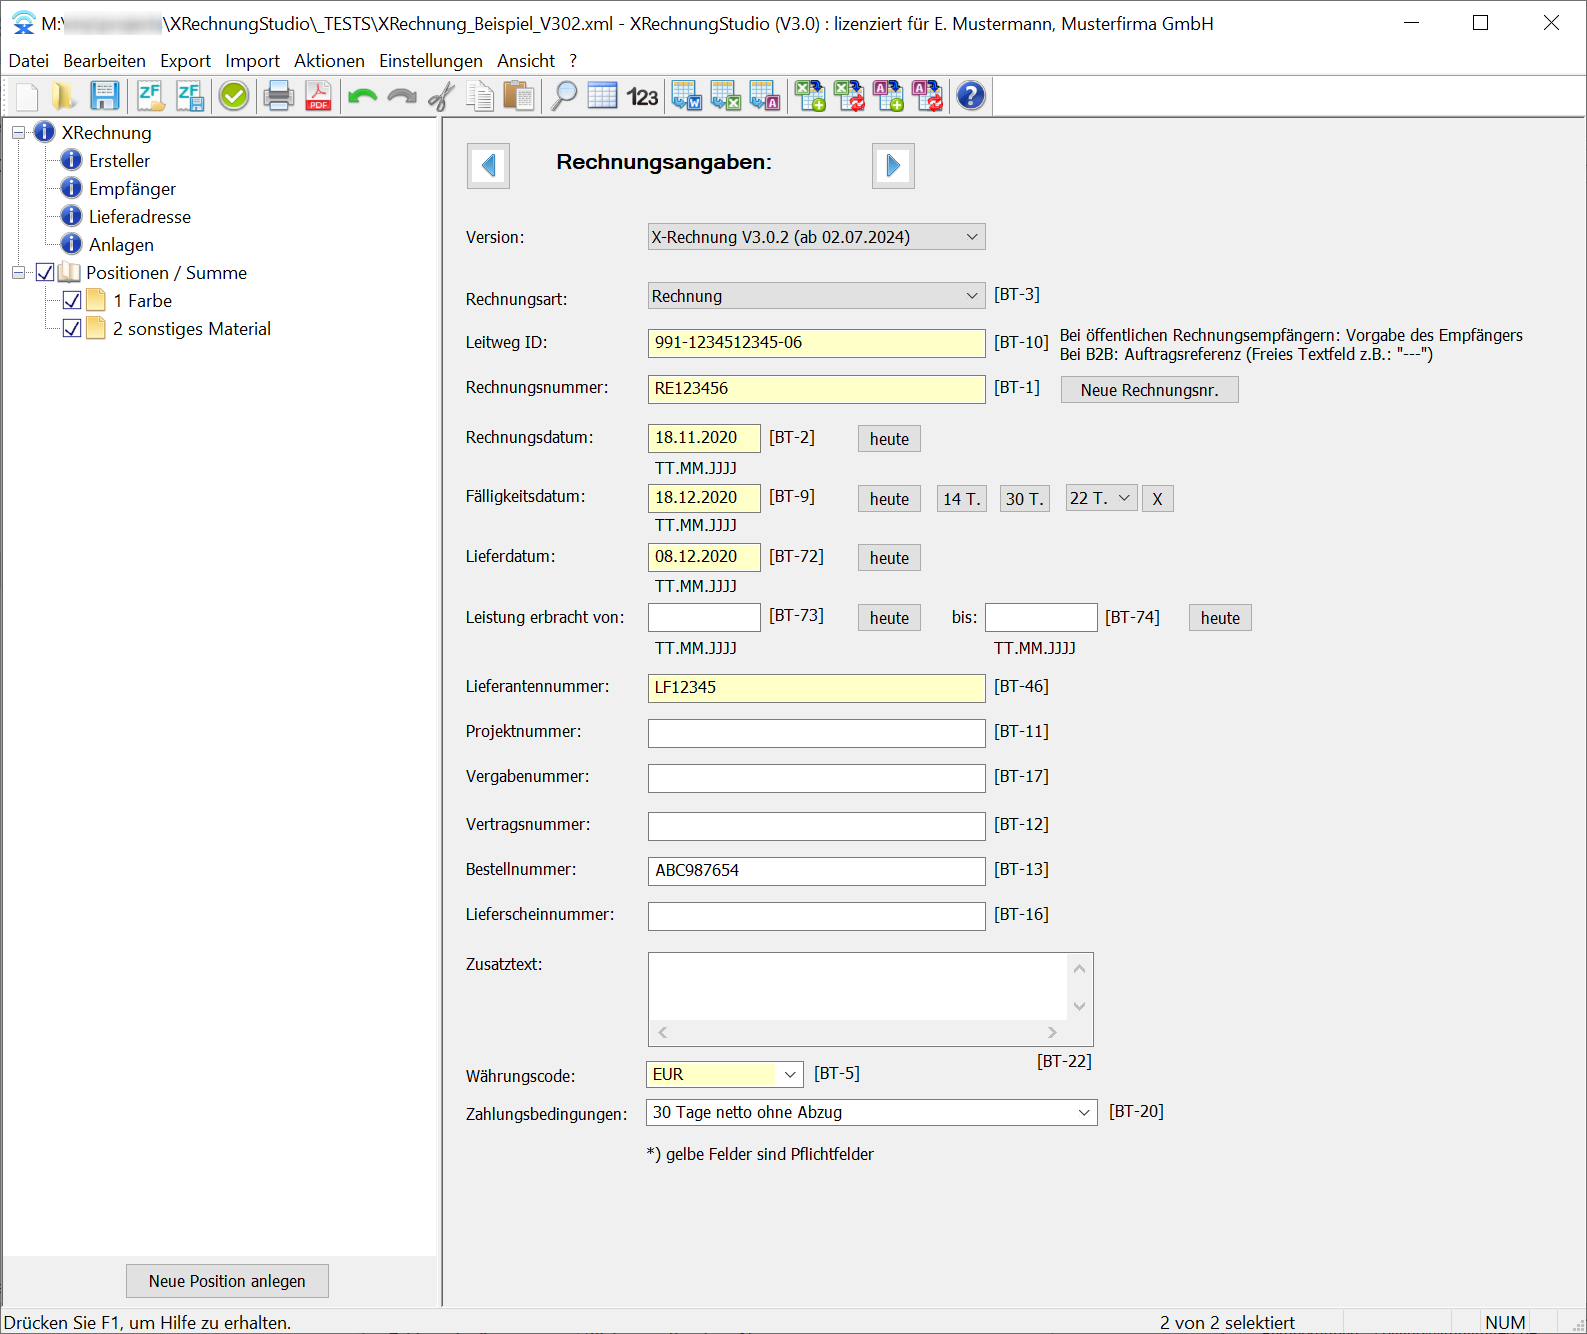Go to previous page with left arrow
The width and height of the screenshot is (1587, 1334).
click(488, 166)
